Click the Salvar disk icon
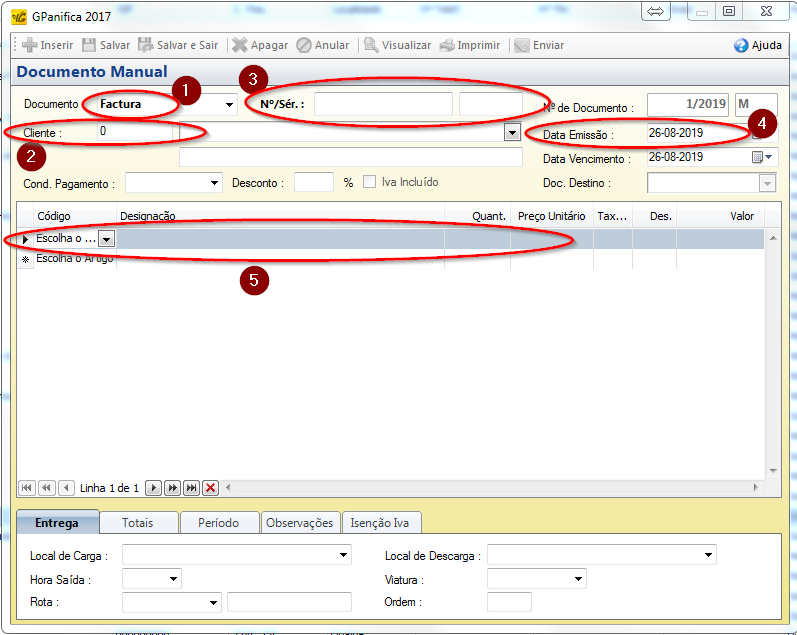The width and height of the screenshot is (797, 635). pyautogui.click(x=89, y=45)
